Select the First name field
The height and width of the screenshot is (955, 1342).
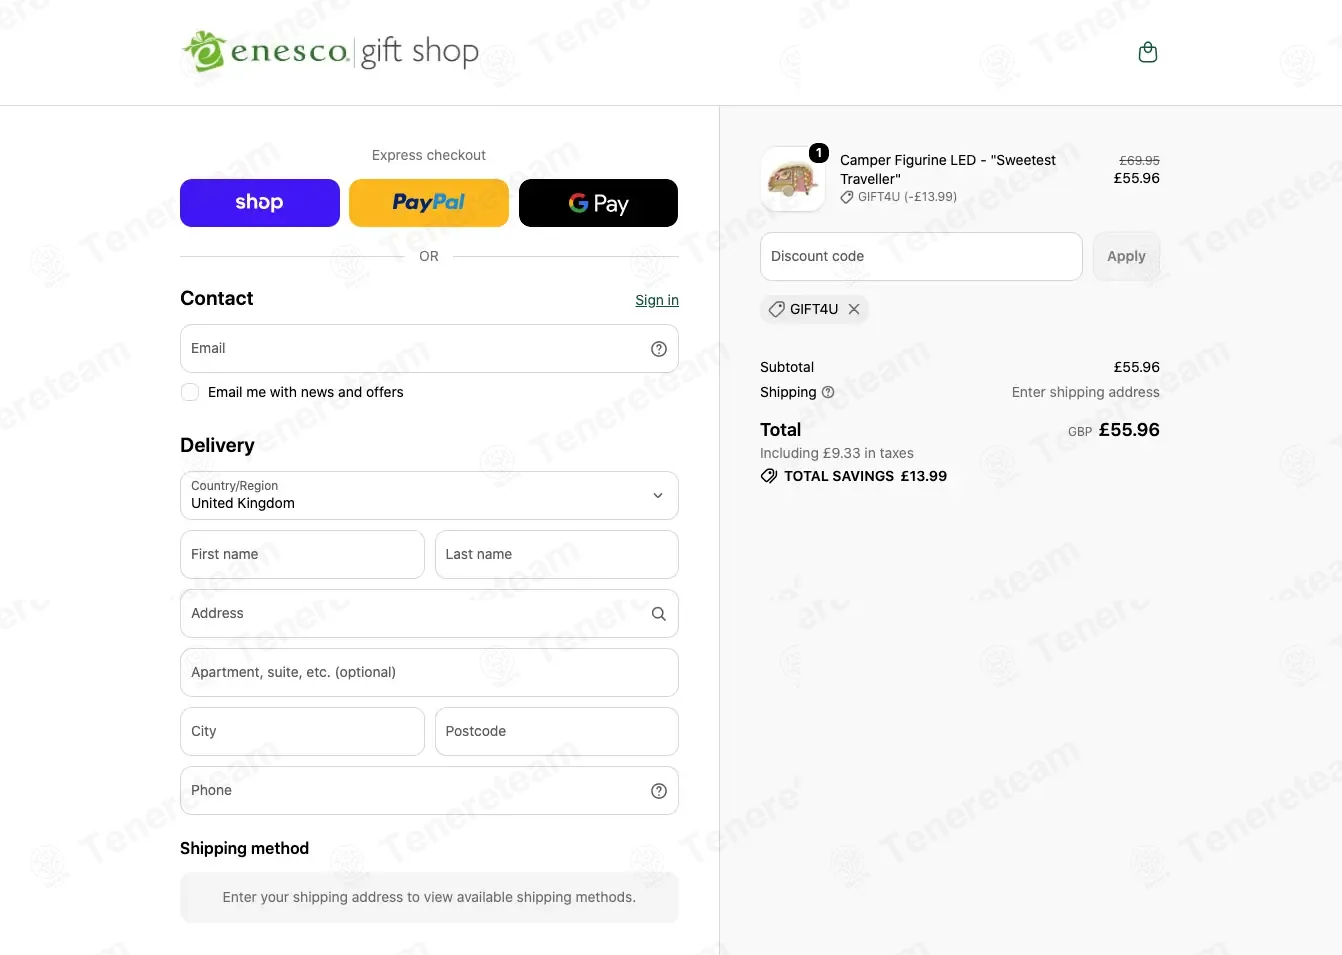[x=302, y=555]
